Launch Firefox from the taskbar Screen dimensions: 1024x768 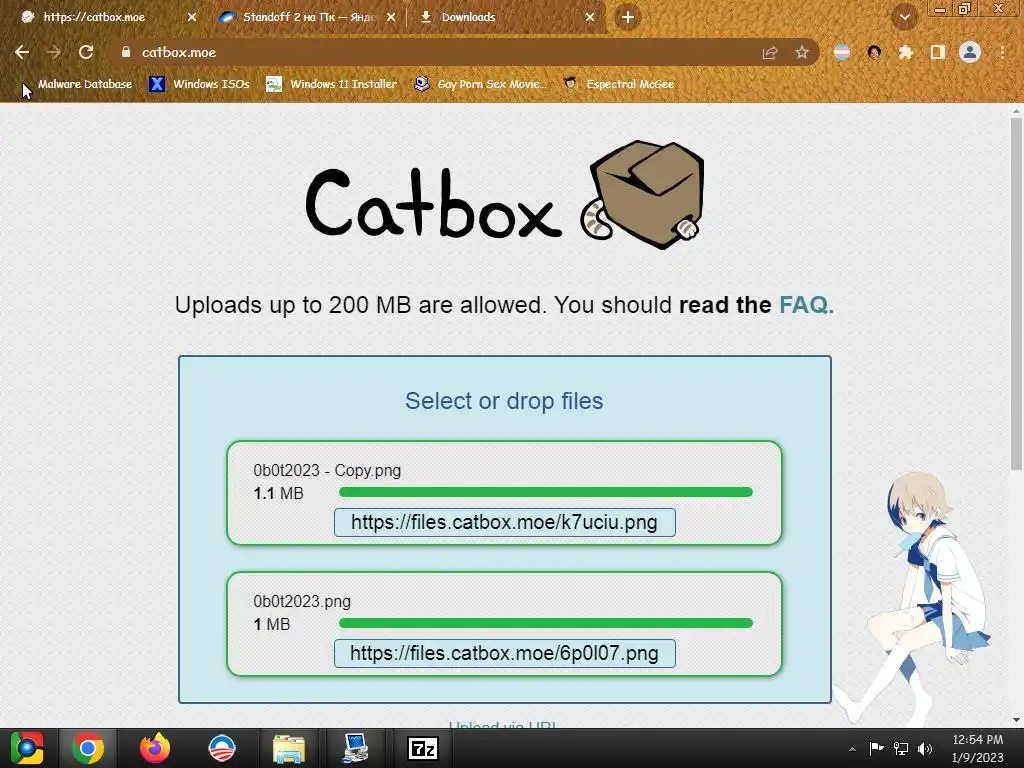[155, 748]
